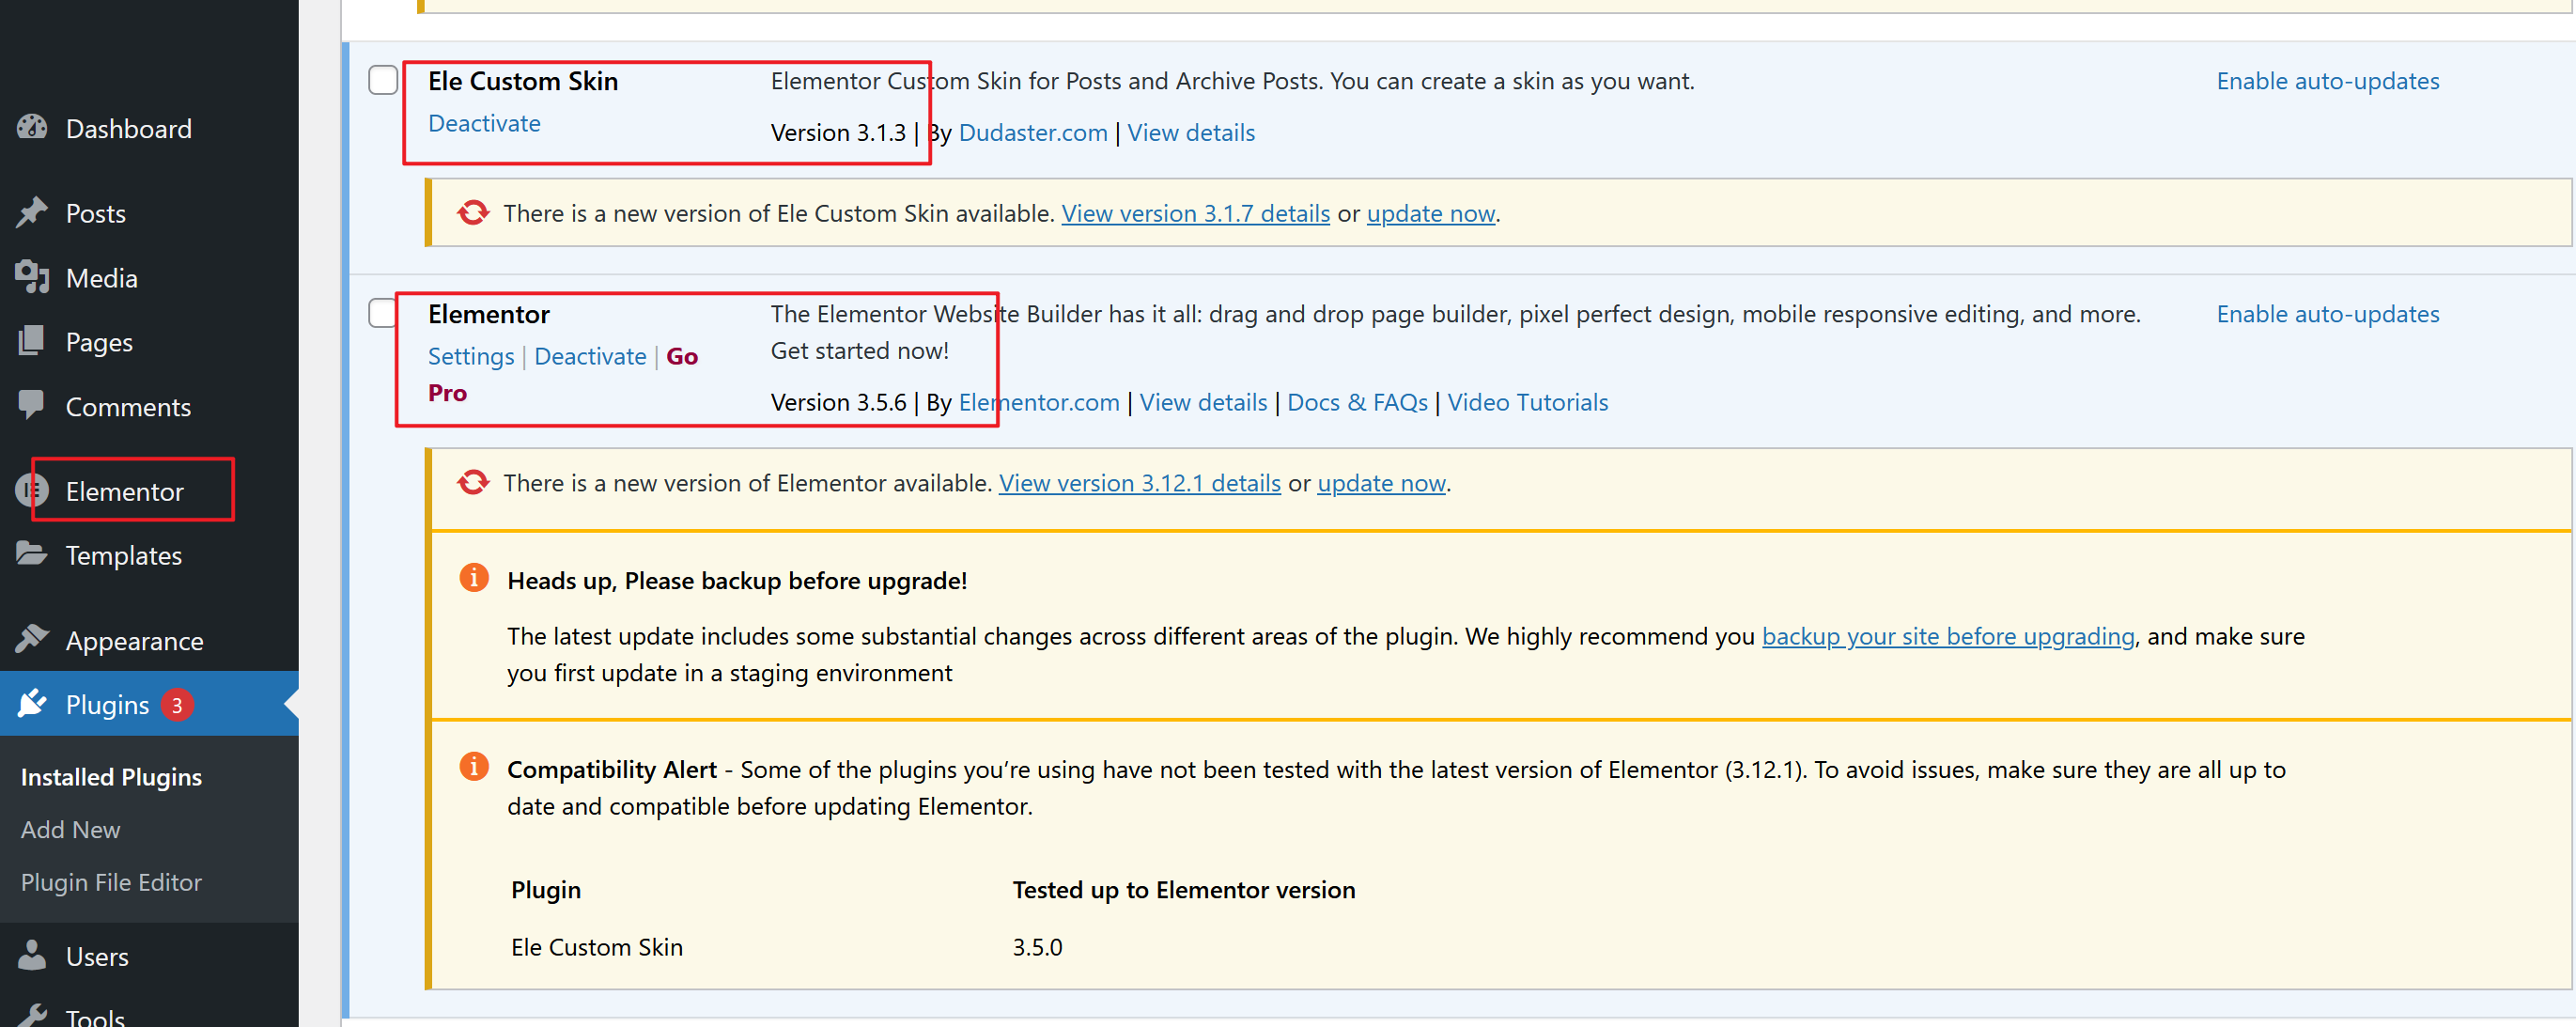Image resolution: width=2576 pixels, height=1027 pixels.
Task: Check the Elementor plugin checkbox
Action: point(383,313)
